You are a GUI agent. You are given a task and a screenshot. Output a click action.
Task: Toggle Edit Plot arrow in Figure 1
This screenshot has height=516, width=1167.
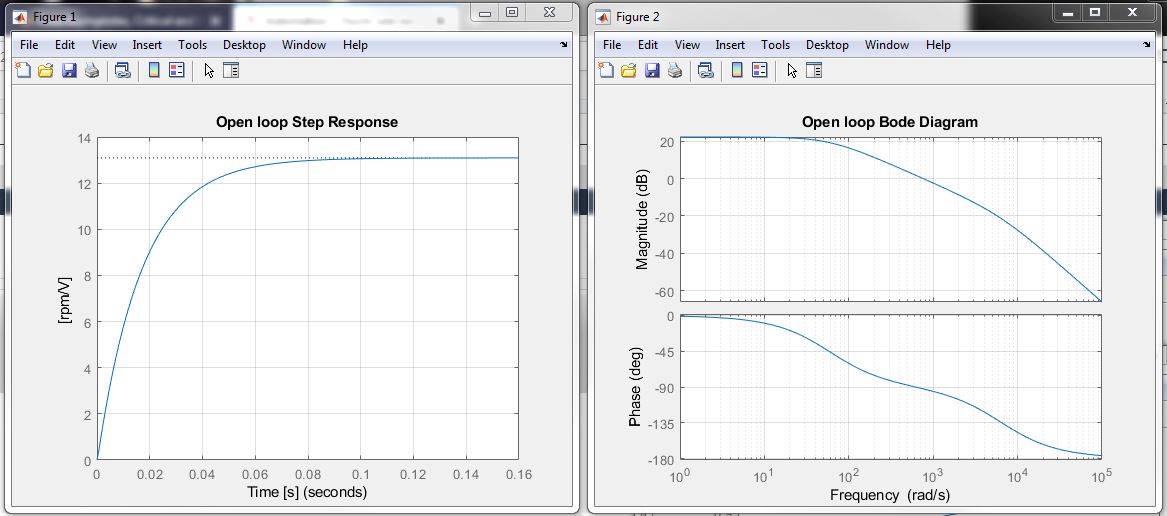click(x=209, y=71)
